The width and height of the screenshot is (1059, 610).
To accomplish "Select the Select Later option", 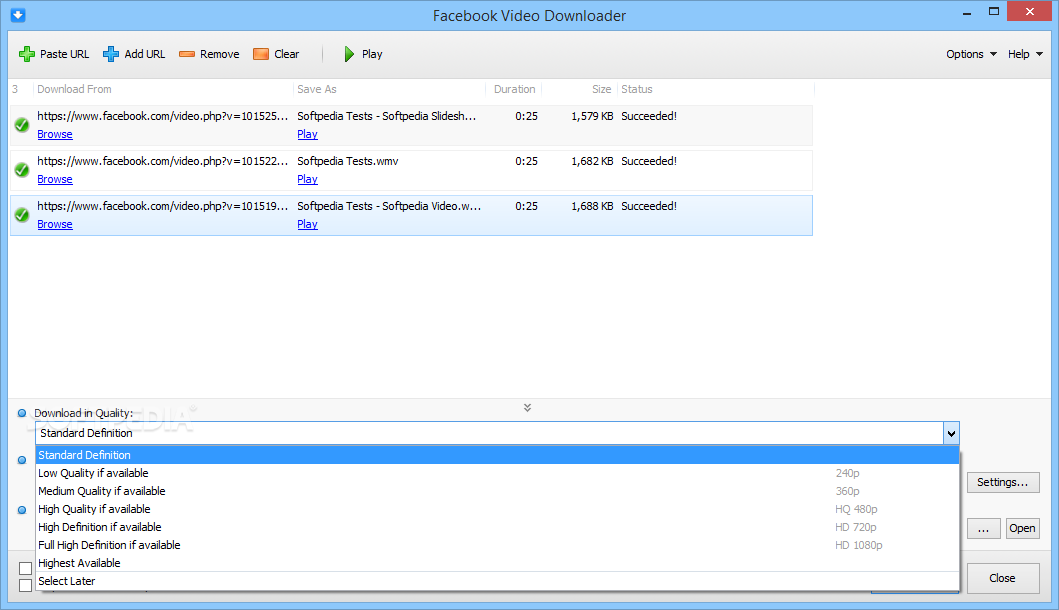I will point(497,581).
